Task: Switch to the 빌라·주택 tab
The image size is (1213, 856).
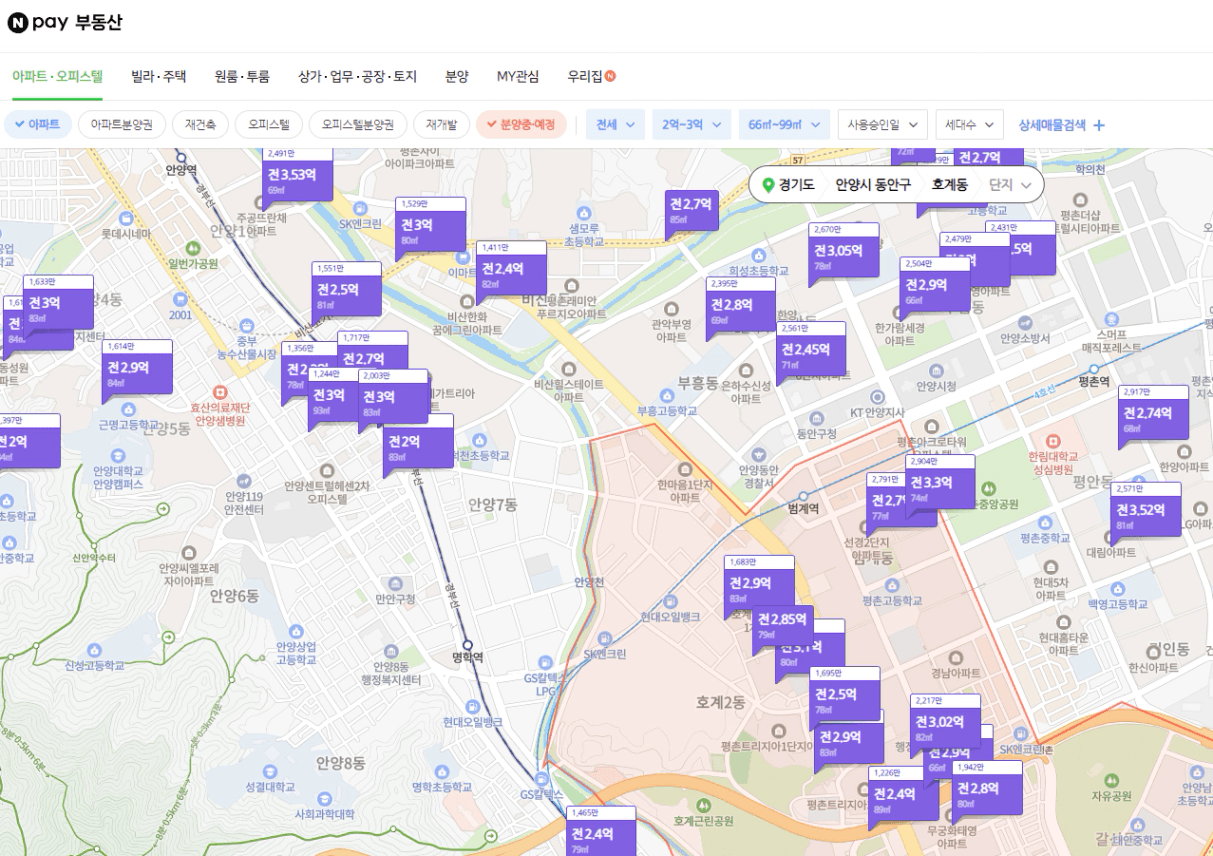Action: point(158,76)
